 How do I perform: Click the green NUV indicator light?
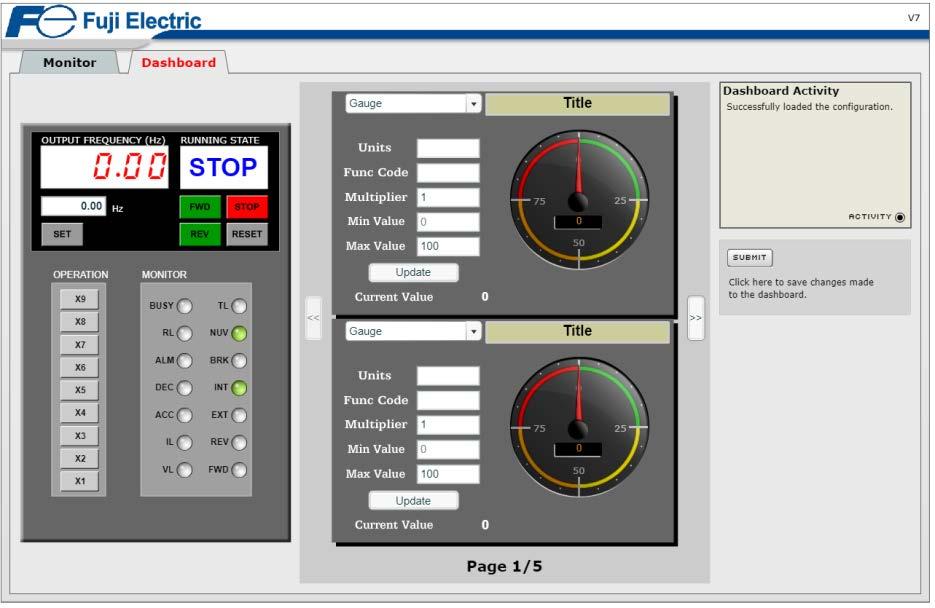tap(239, 334)
